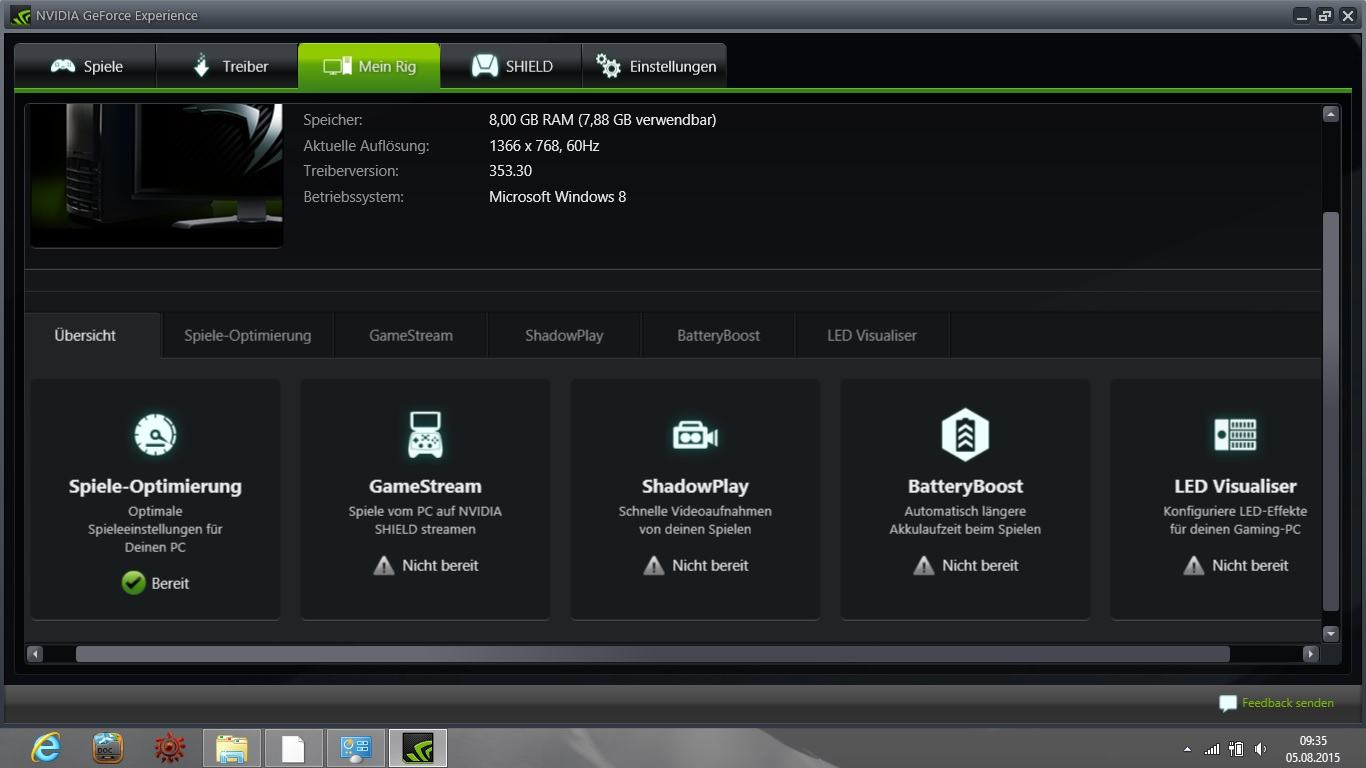Open the LED Visualiser sub-tab

coord(872,335)
